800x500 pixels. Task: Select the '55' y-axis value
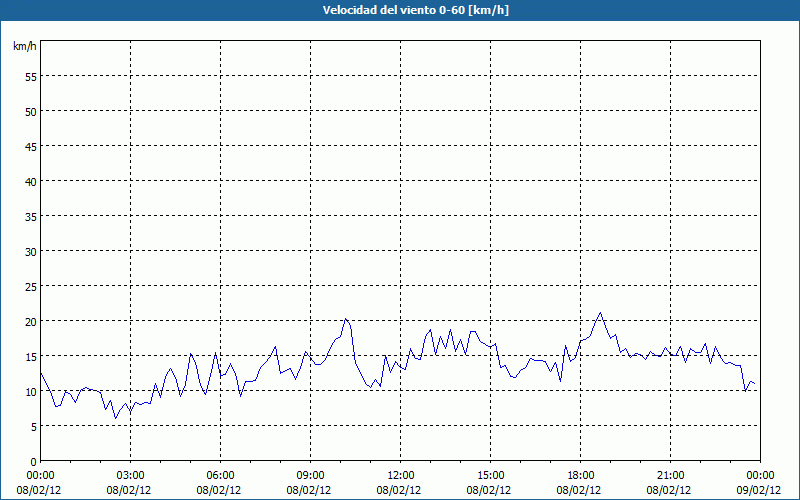click(31, 77)
